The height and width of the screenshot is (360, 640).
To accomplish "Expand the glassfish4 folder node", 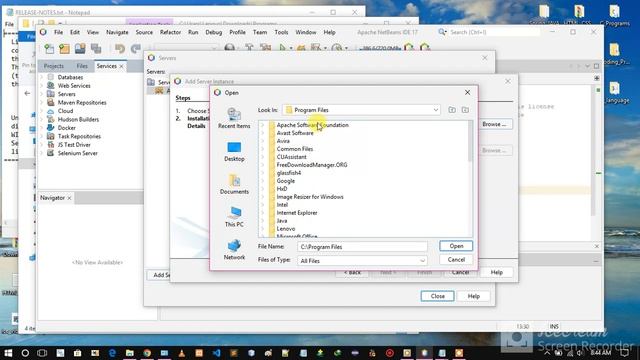I will point(263,173).
